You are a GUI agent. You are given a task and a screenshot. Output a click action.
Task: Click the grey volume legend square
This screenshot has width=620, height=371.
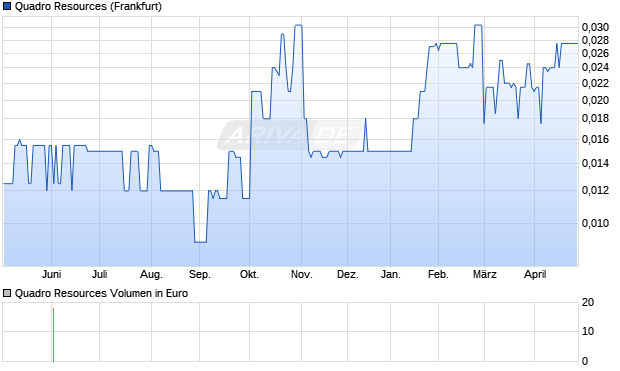pyautogui.click(x=7, y=293)
